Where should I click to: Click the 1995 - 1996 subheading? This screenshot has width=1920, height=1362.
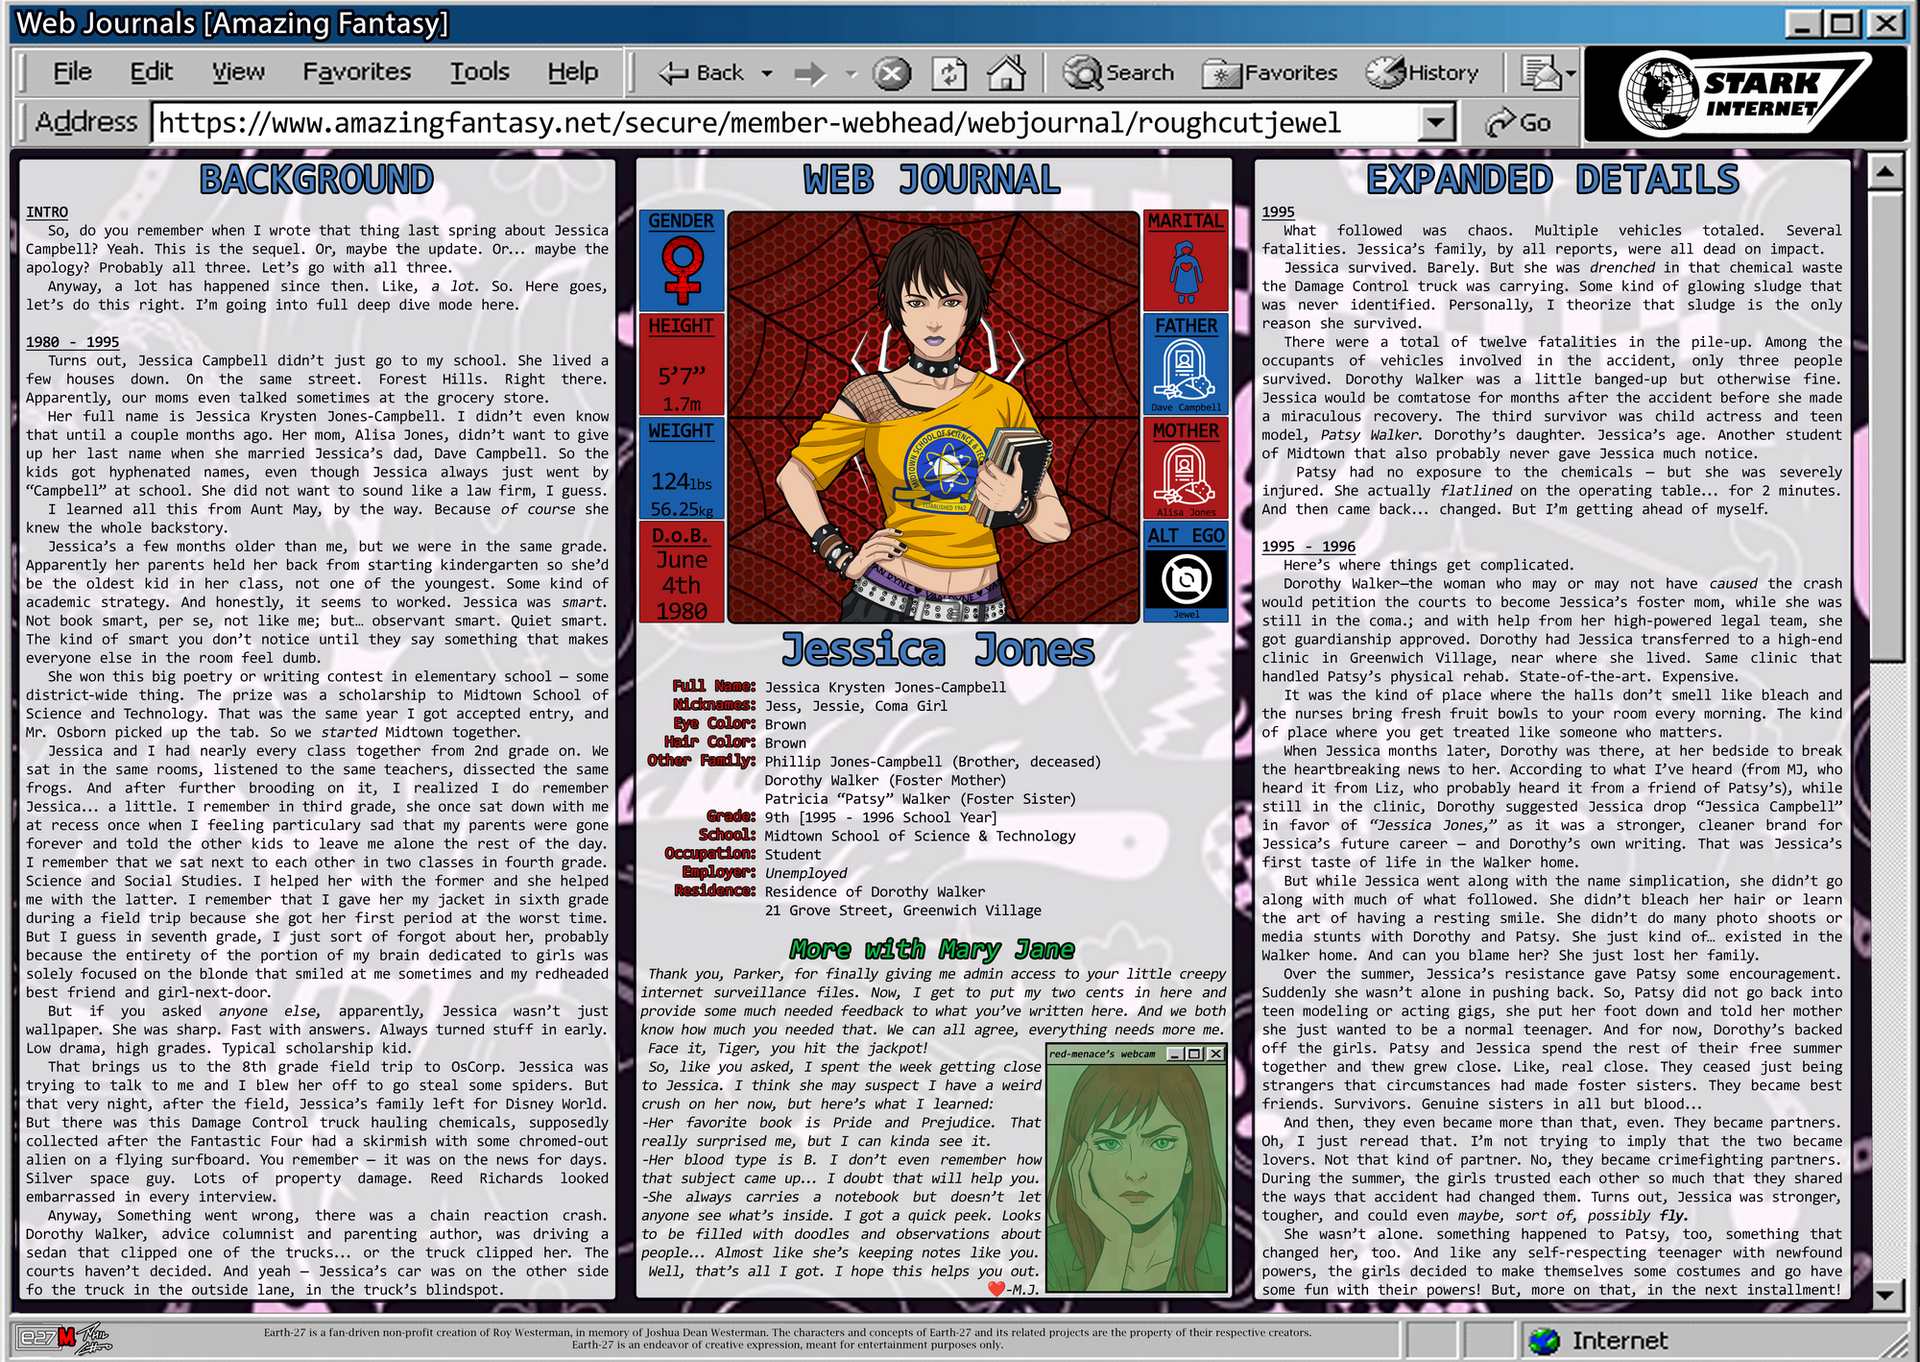pyautogui.click(x=1308, y=546)
